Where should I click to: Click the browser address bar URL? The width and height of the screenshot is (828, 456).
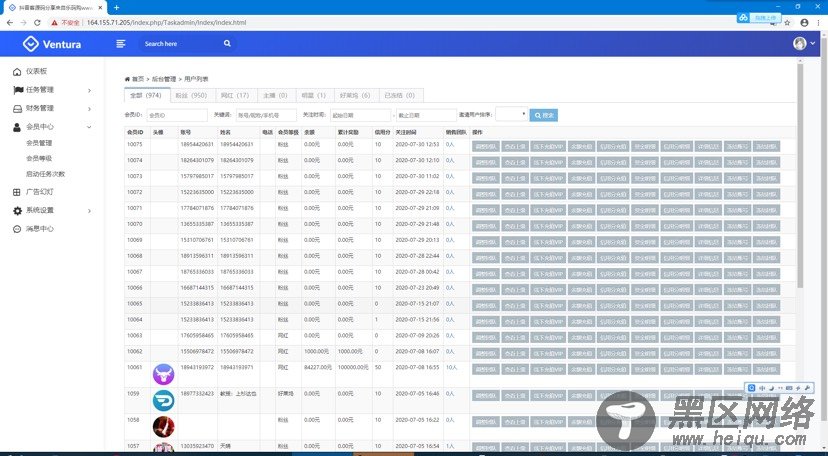click(x=166, y=23)
